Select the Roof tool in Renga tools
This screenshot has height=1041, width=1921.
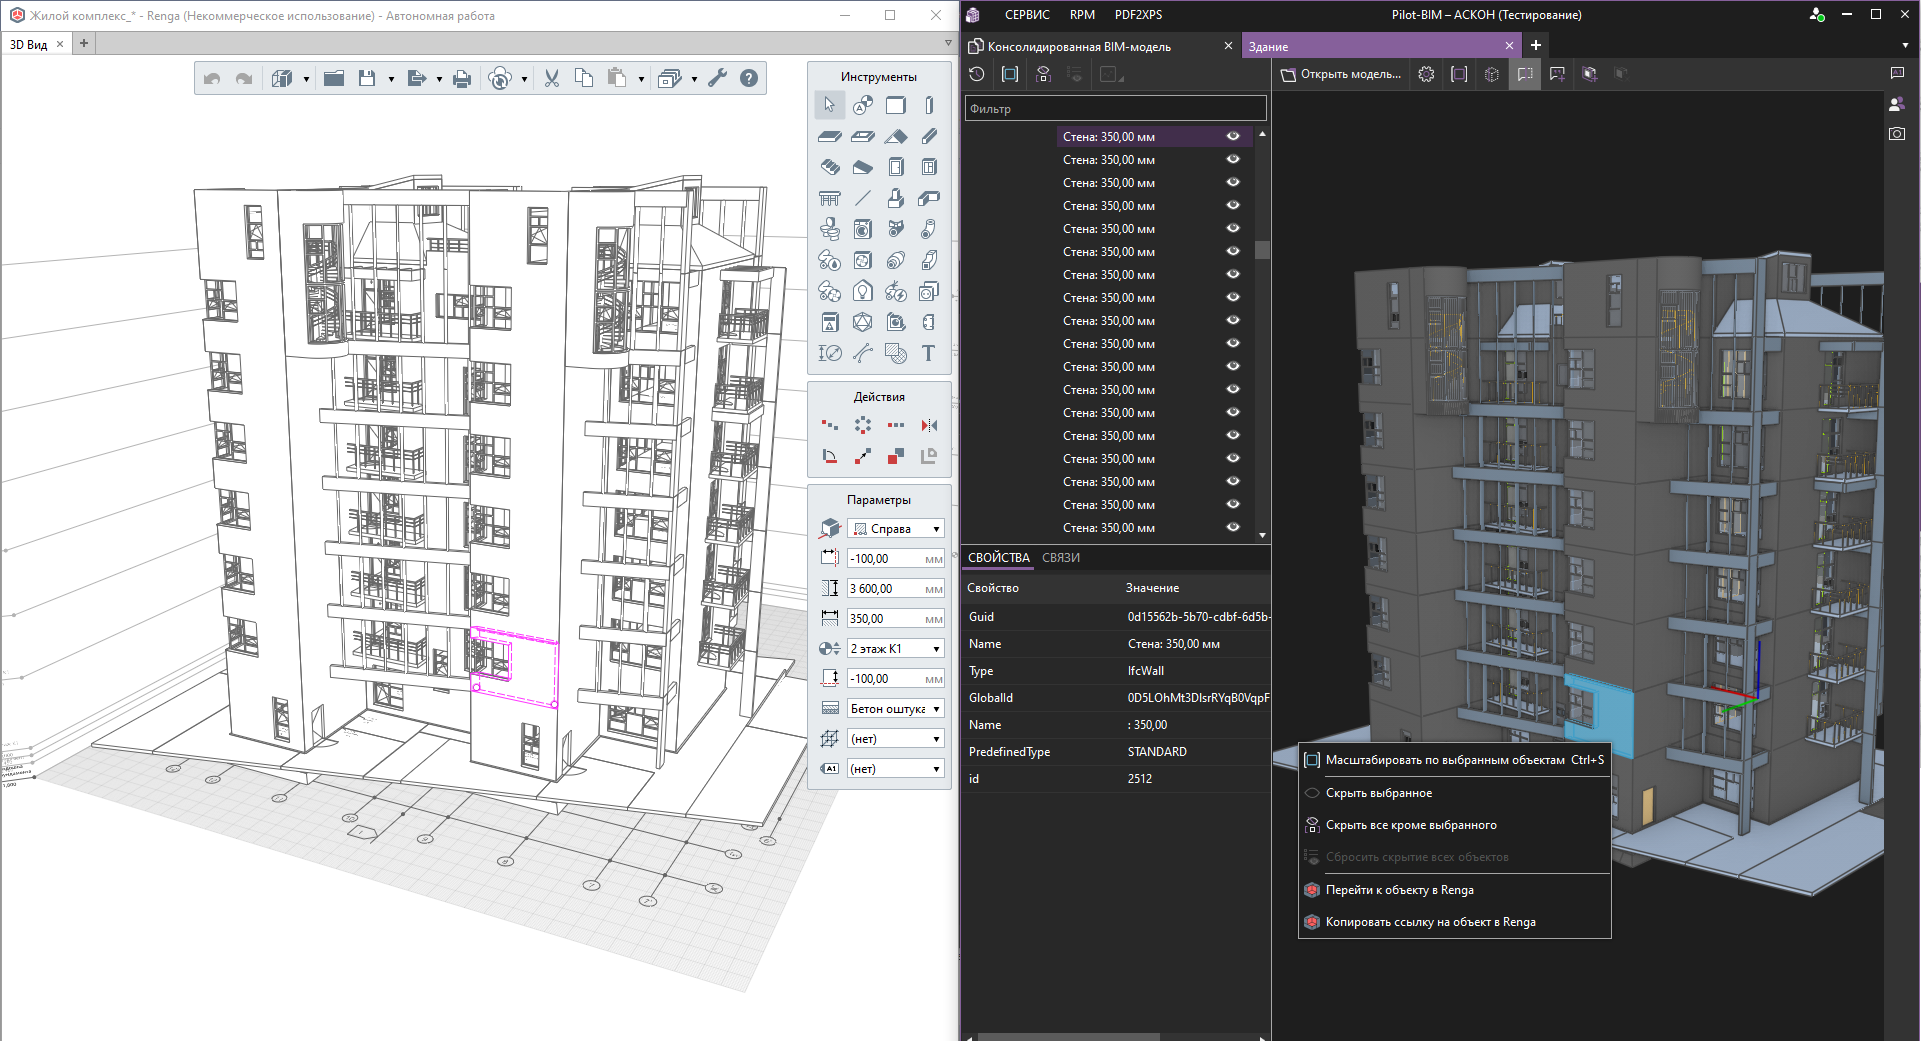[896, 136]
